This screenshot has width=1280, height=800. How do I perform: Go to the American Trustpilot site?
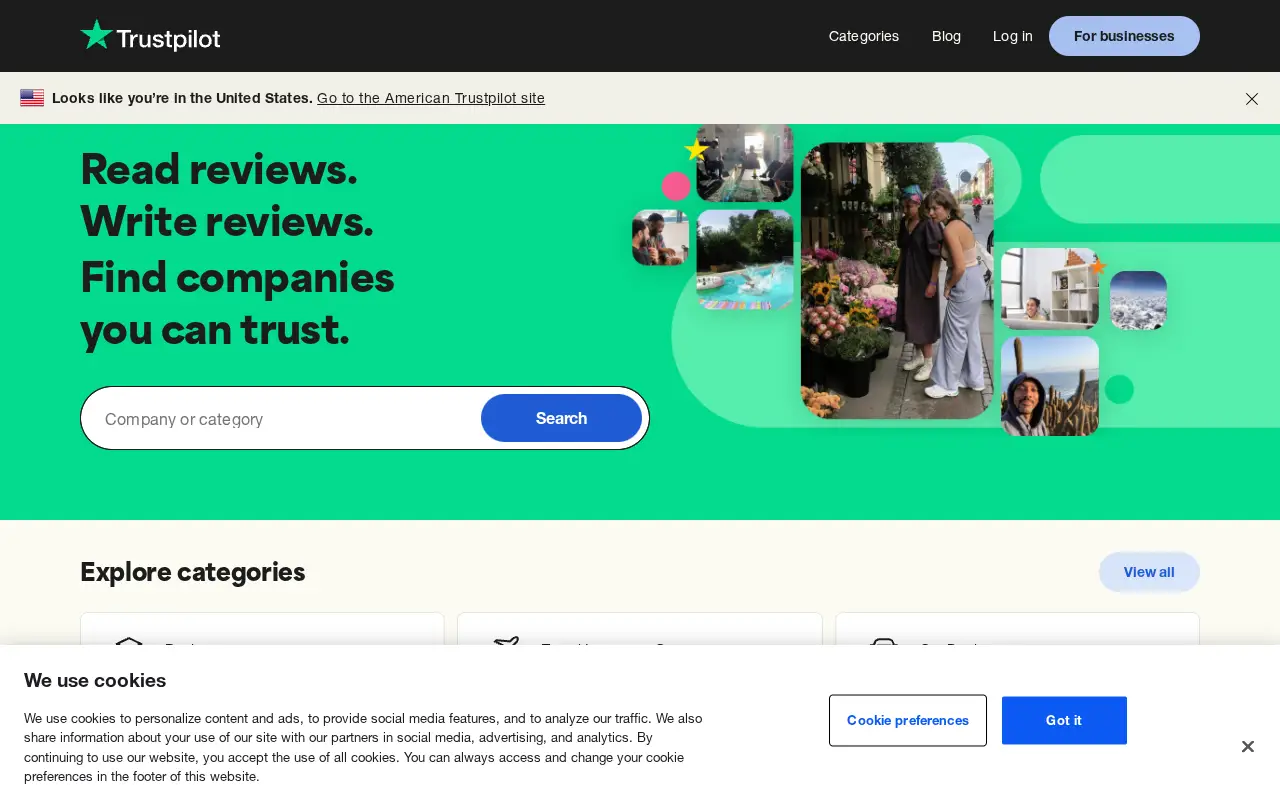[431, 98]
